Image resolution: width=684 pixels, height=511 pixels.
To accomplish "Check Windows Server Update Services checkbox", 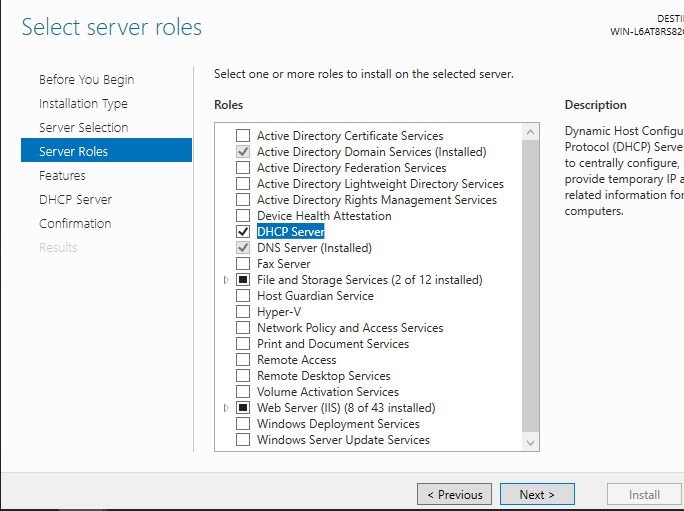I will (x=243, y=440).
